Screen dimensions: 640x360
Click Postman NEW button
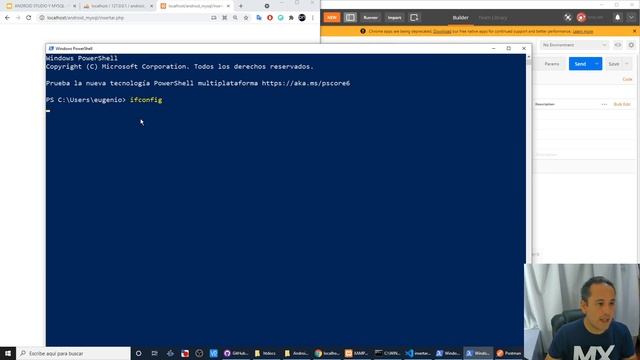coord(332,18)
